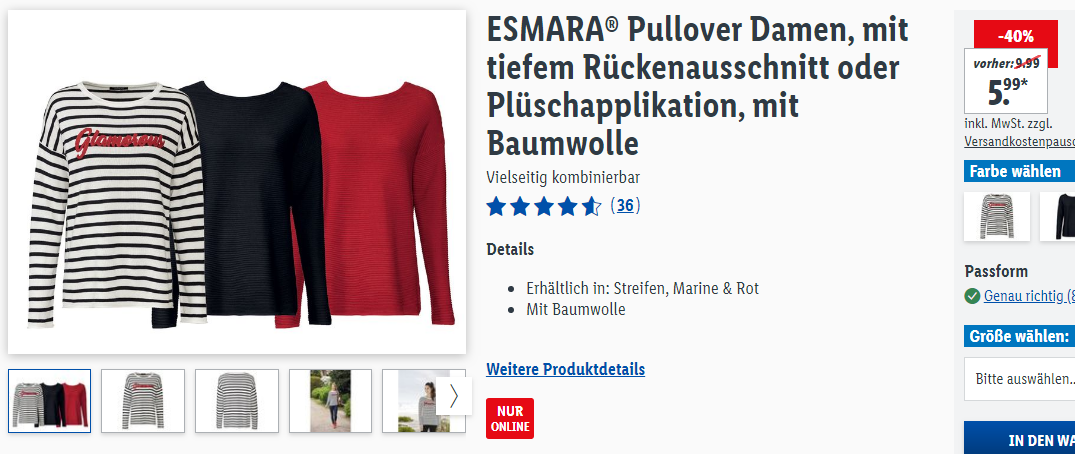The height and width of the screenshot is (454, 1075).
Task: Click the green Passform checkmark icon
Action: pyautogui.click(x=971, y=296)
